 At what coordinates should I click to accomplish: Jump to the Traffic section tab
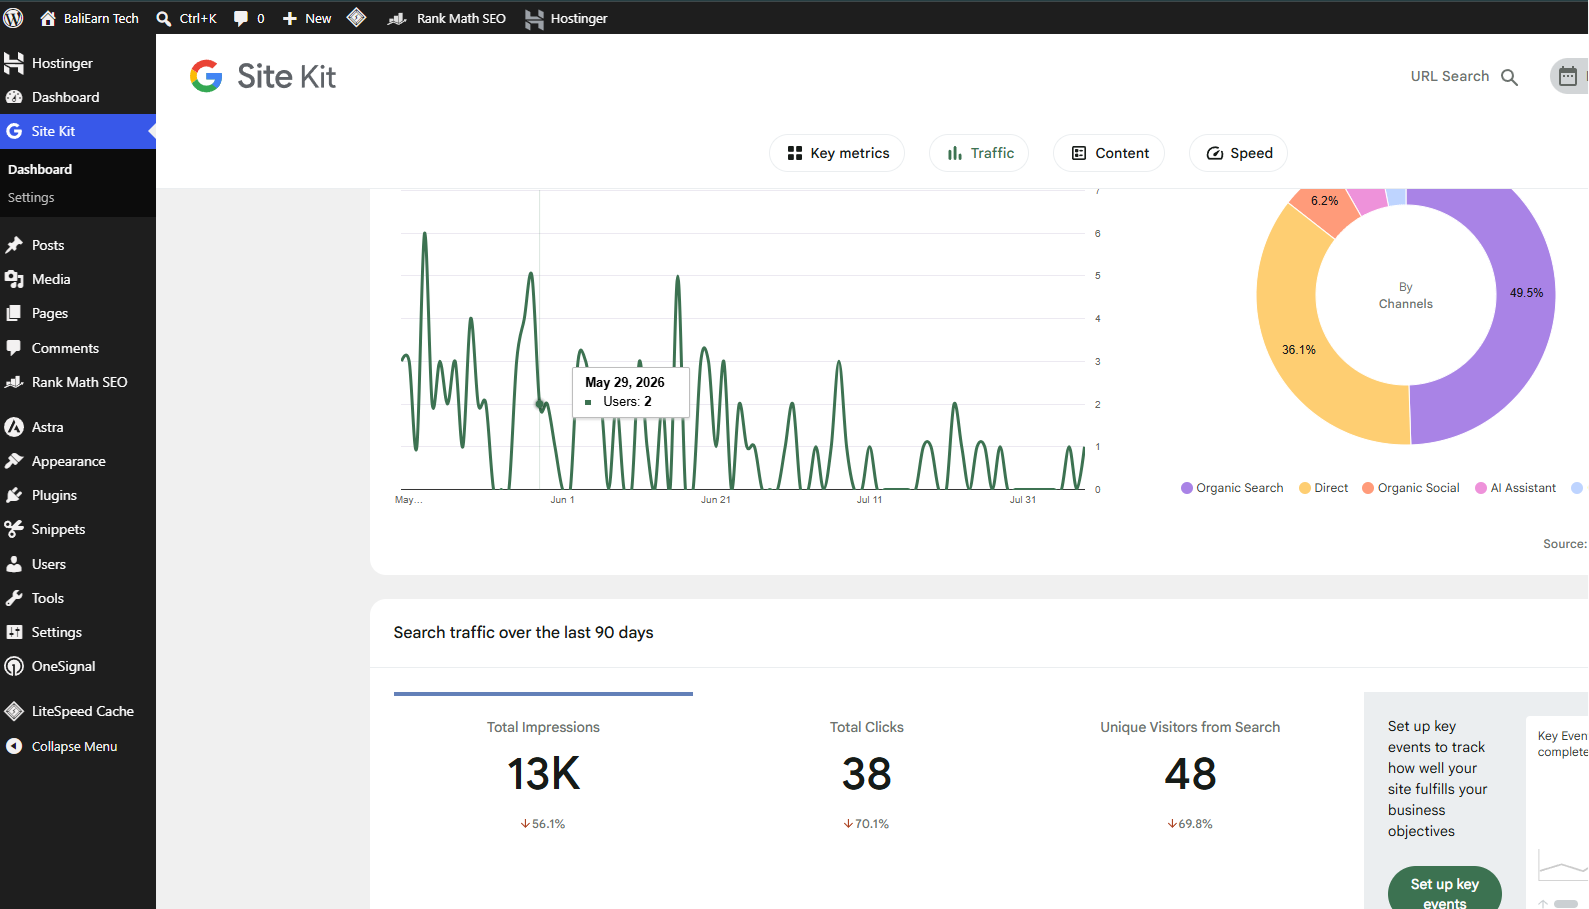point(979,153)
